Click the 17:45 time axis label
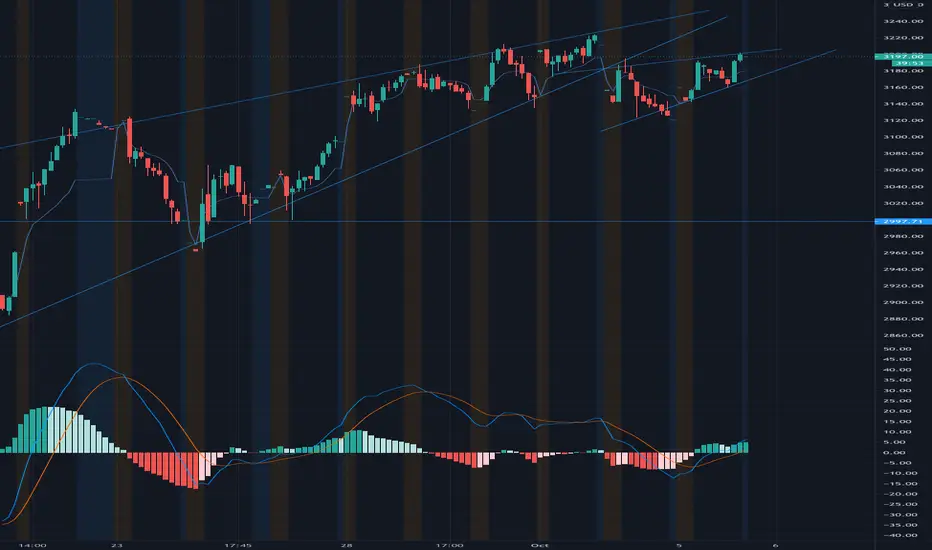The height and width of the screenshot is (550, 932). tap(237, 545)
